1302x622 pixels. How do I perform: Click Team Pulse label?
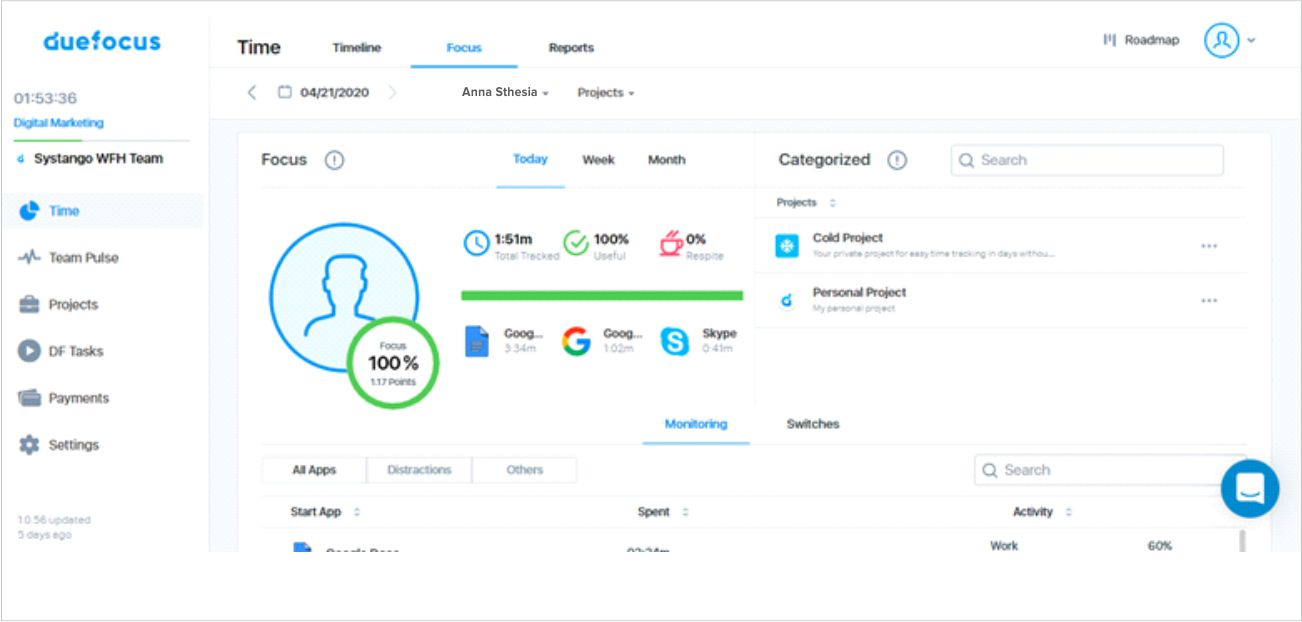(83, 258)
